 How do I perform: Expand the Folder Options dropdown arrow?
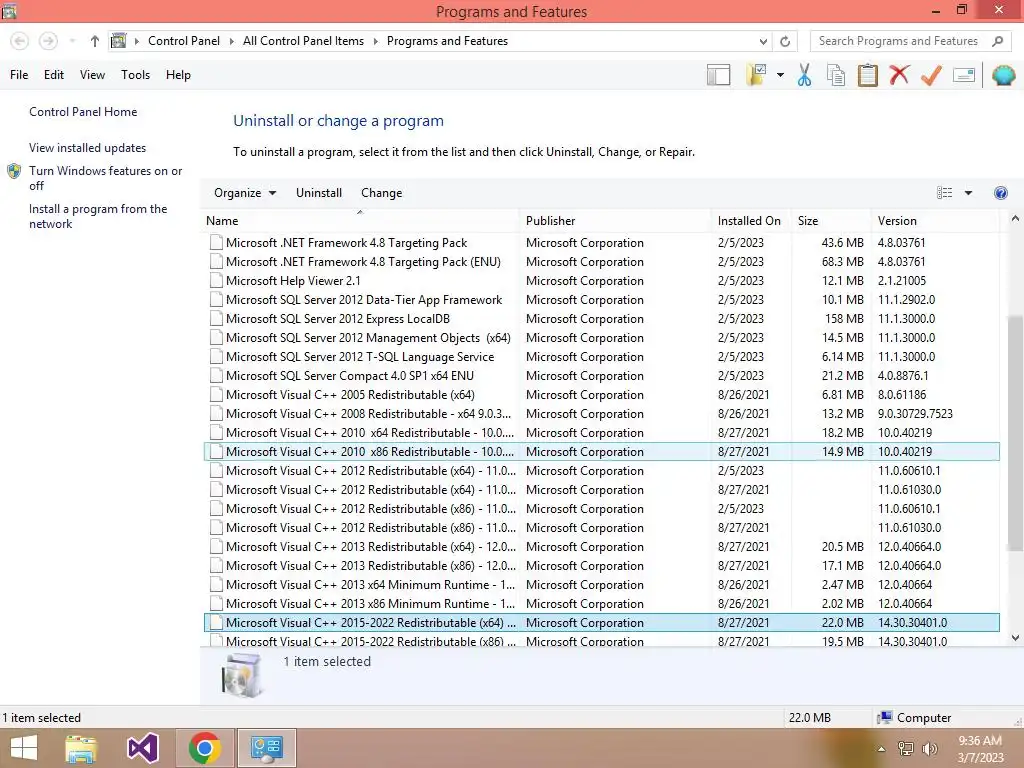780,75
